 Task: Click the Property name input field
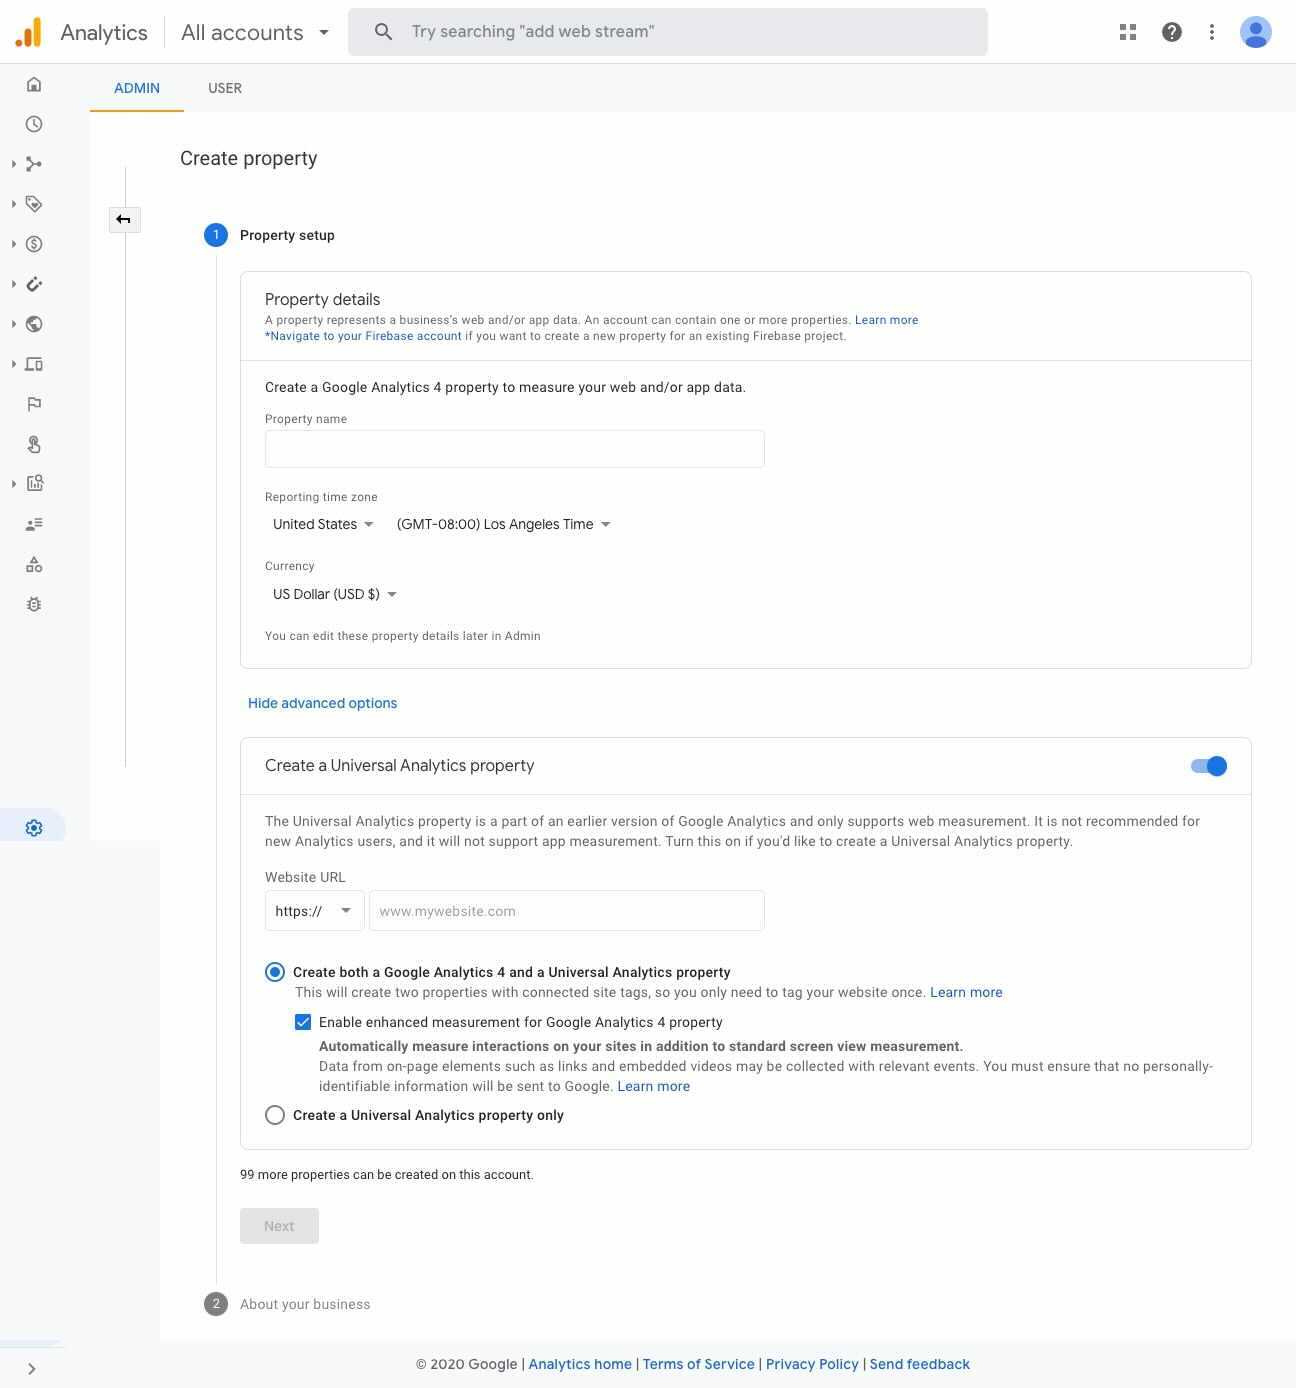515,449
